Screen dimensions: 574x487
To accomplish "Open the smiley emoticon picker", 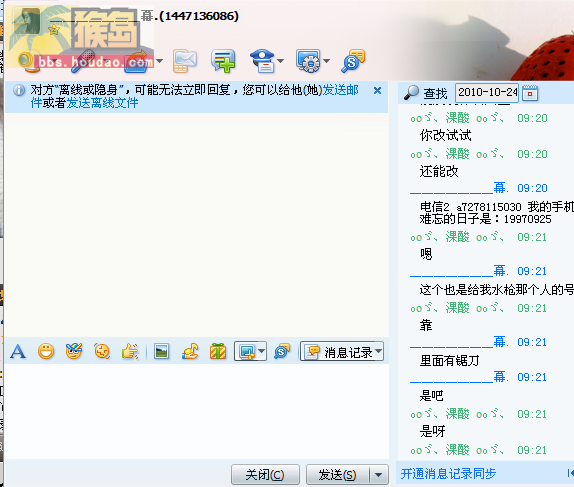I will (46, 352).
